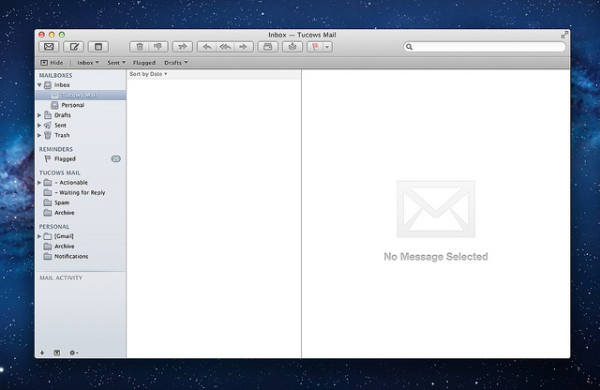
Task: Select Flagged in the favorites bar
Action: [144, 62]
